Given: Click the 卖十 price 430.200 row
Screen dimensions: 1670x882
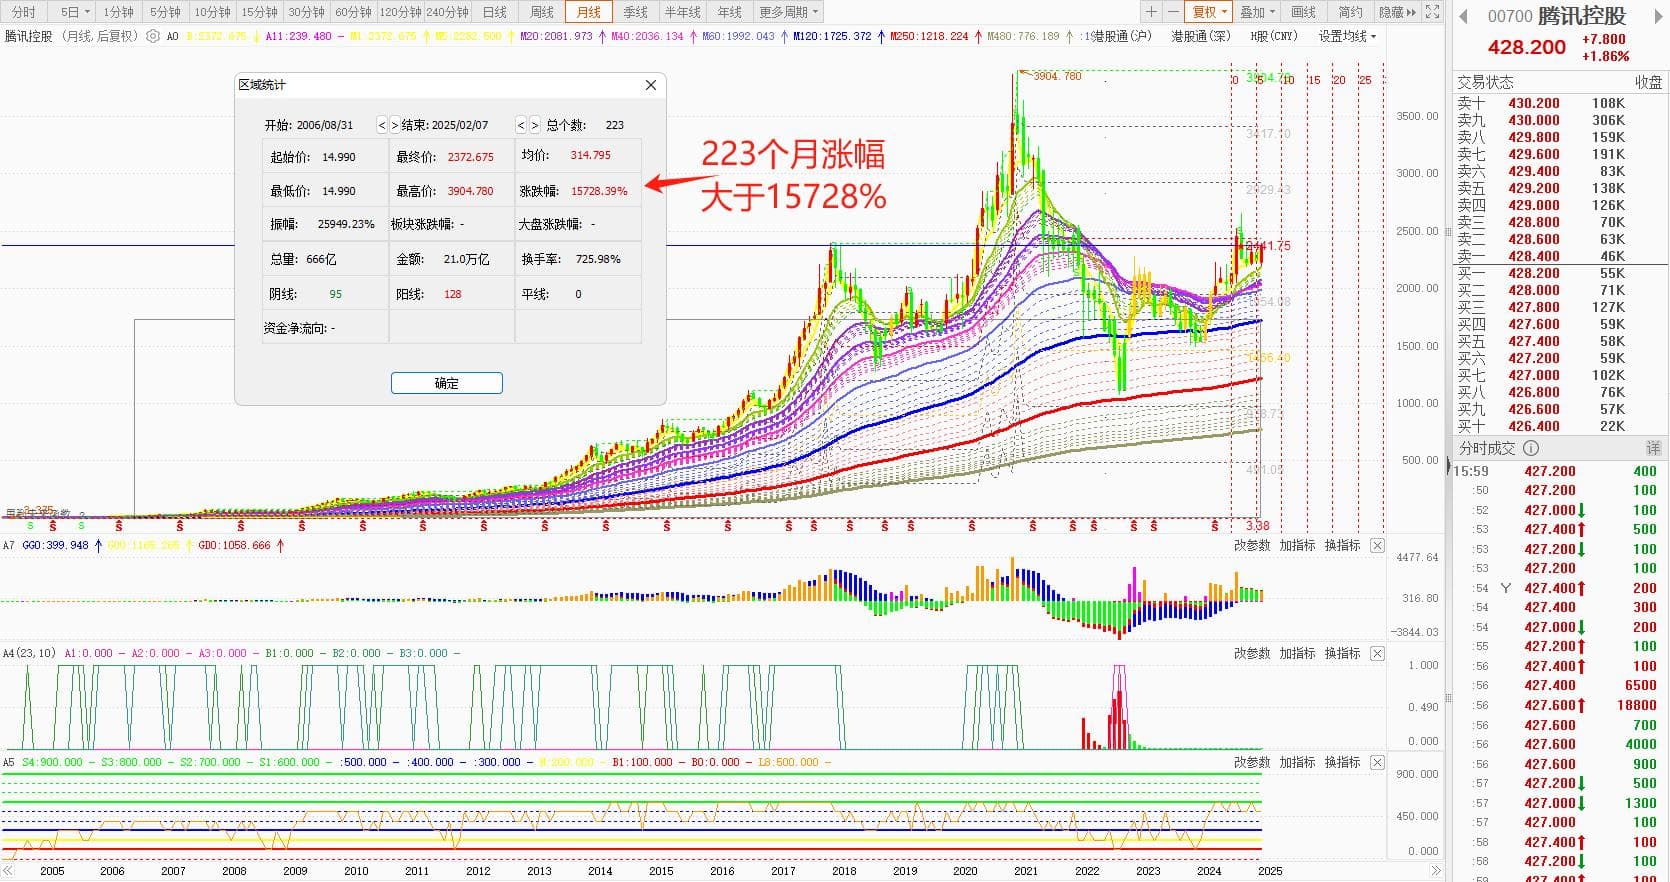Looking at the screenshot, I should tap(1560, 103).
